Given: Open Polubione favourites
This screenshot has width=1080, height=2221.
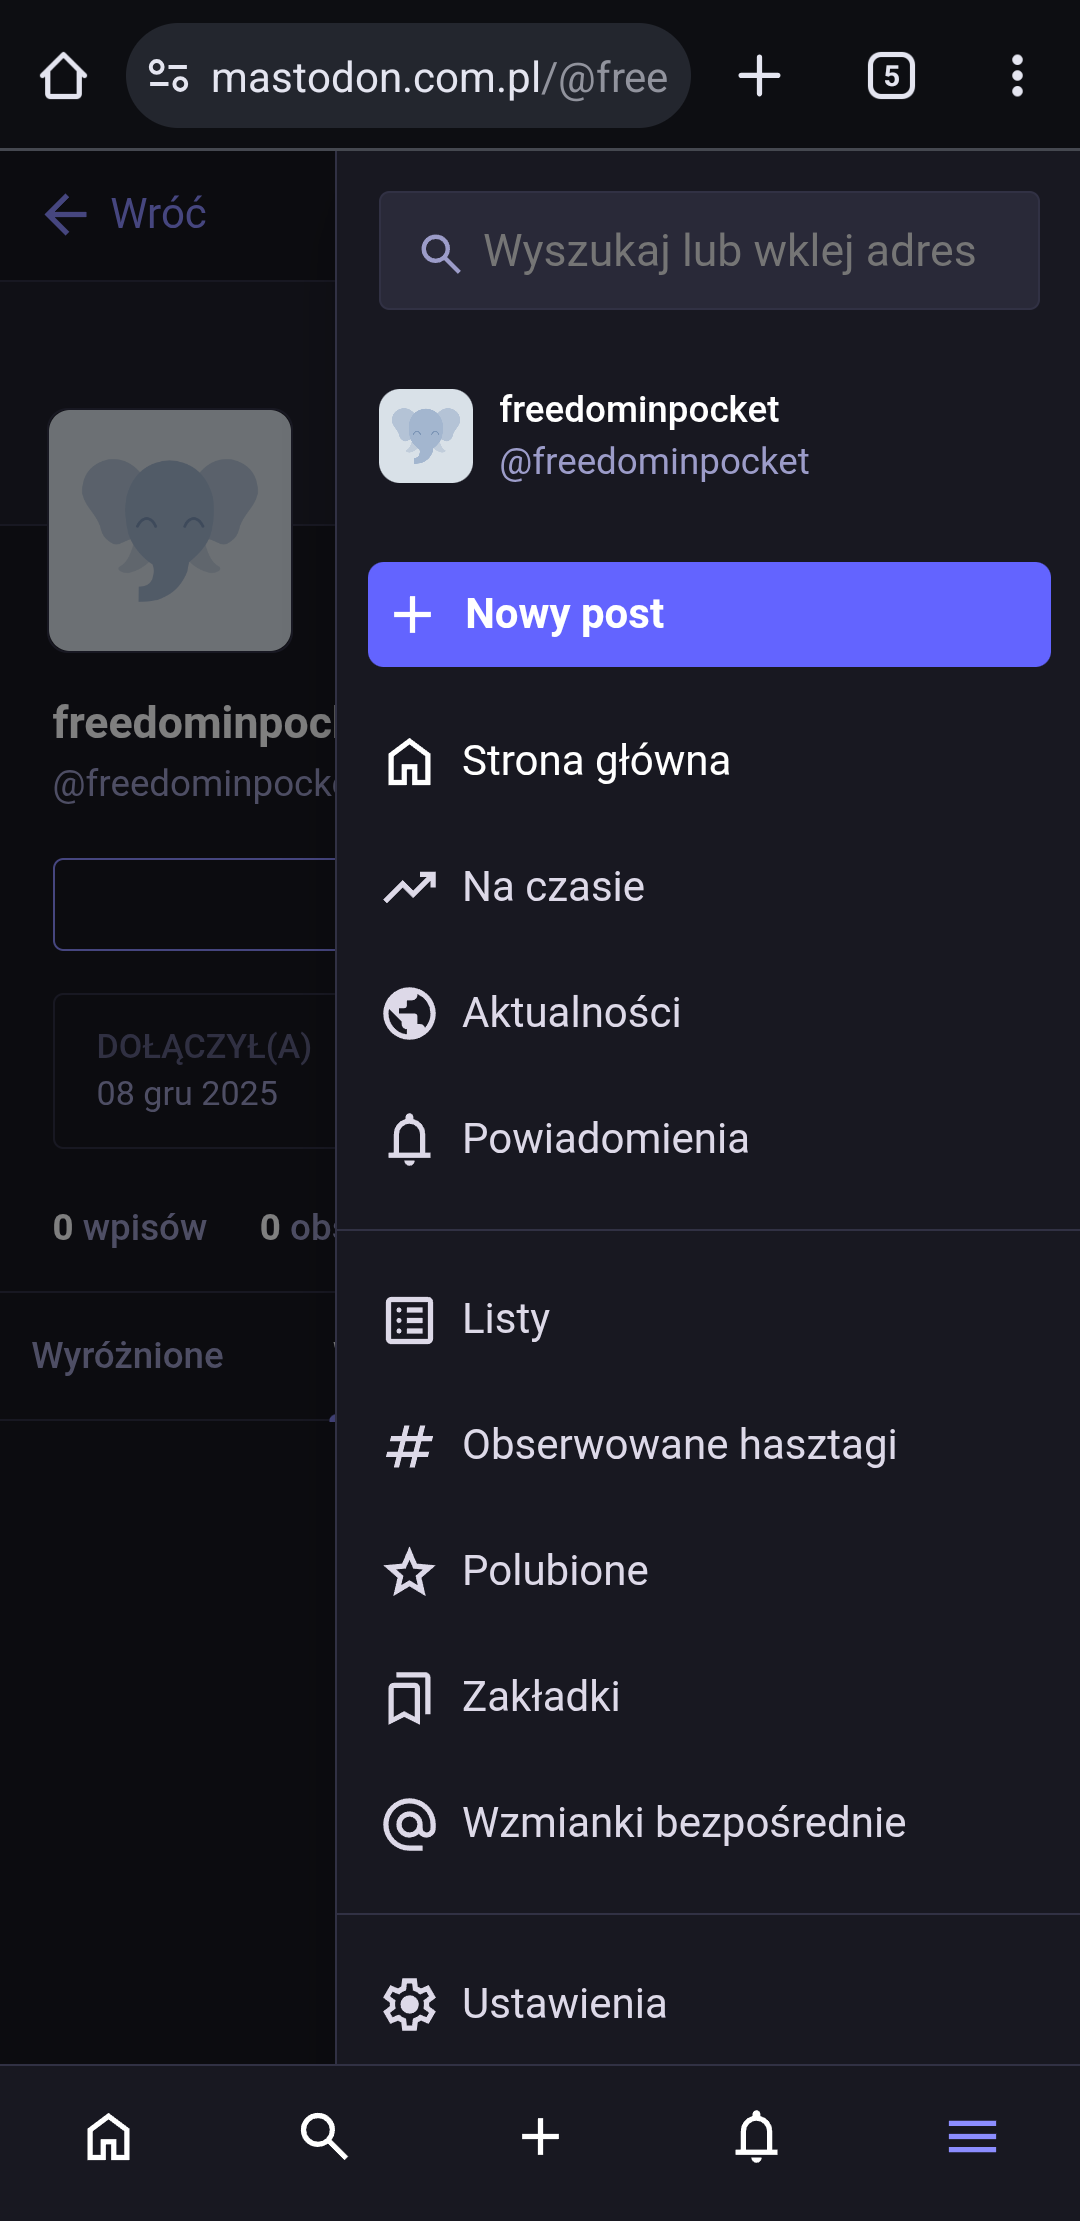Looking at the screenshot, I should 555,1571.
